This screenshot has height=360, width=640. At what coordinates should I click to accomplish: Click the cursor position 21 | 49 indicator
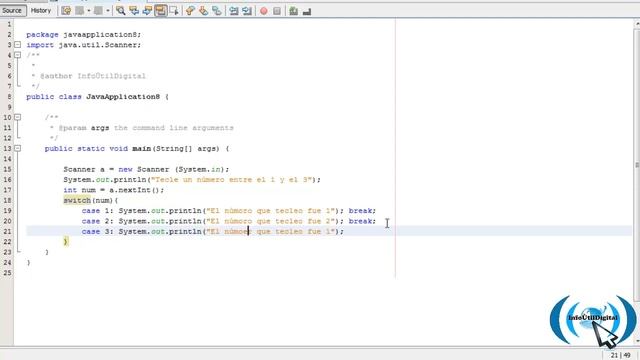pyautogui.click(x=620, y=356)
